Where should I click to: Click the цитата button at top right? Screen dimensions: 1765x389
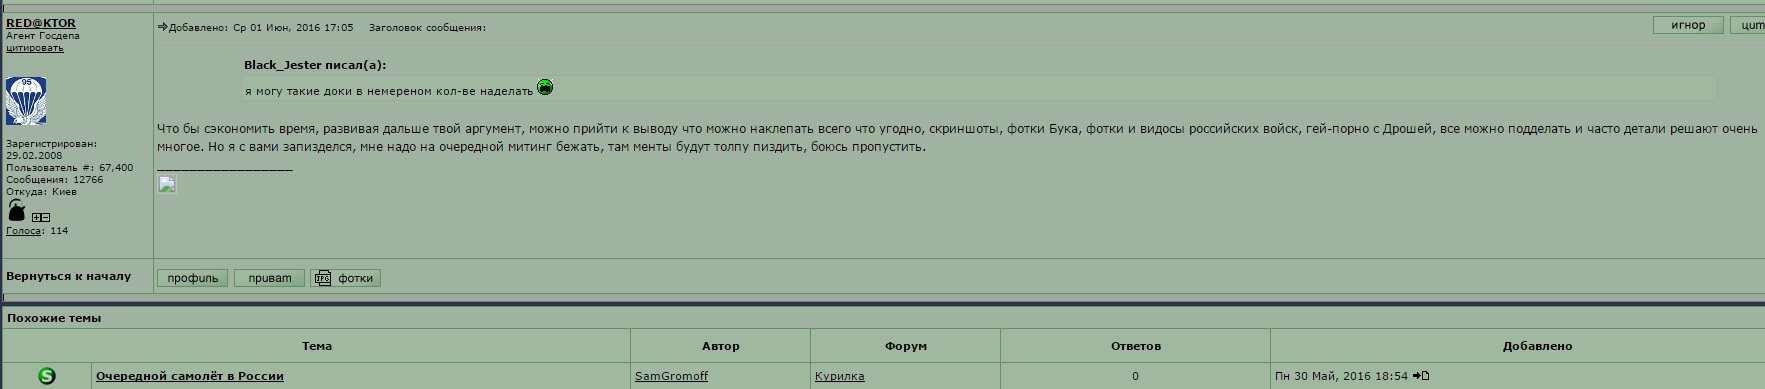1748,25
